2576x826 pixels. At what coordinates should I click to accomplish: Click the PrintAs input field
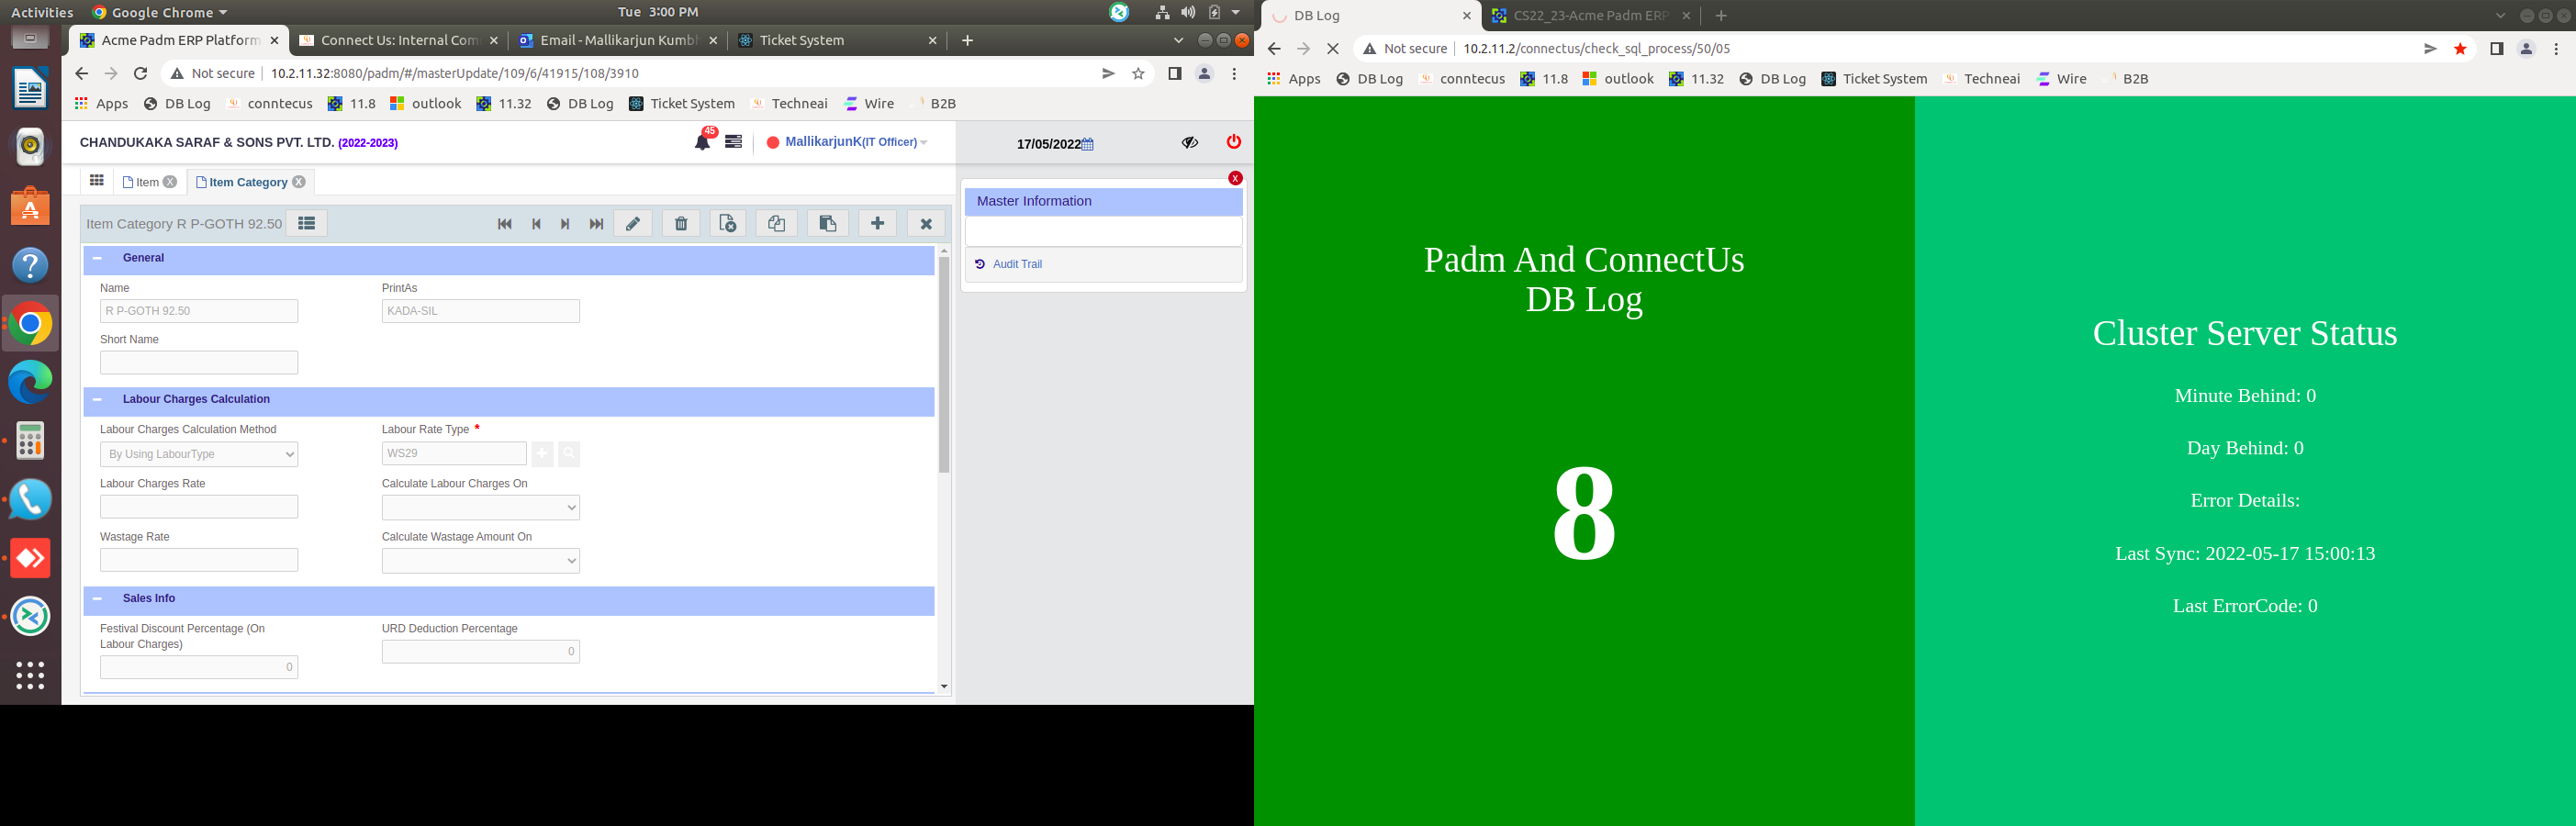pyautogui.click(x=481, y=311)
